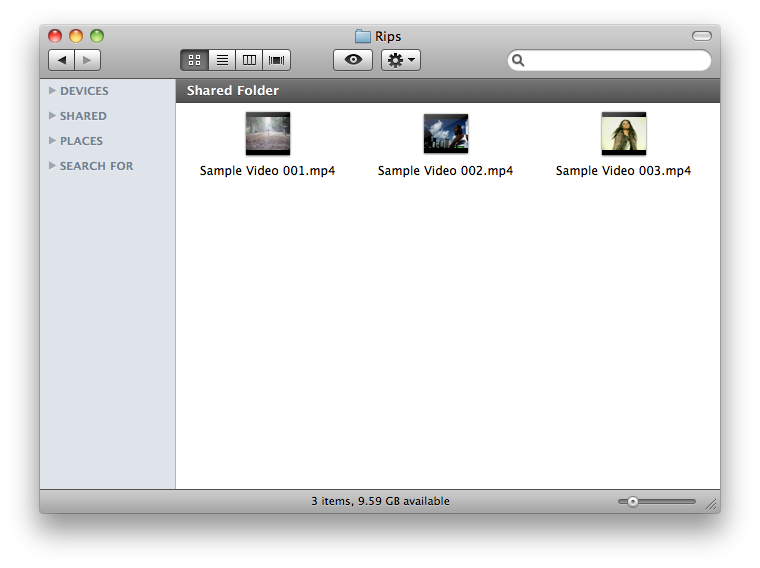The image size is (760, 568).
Task: Click the toolbar hide pill button
Action: point(701,36)
